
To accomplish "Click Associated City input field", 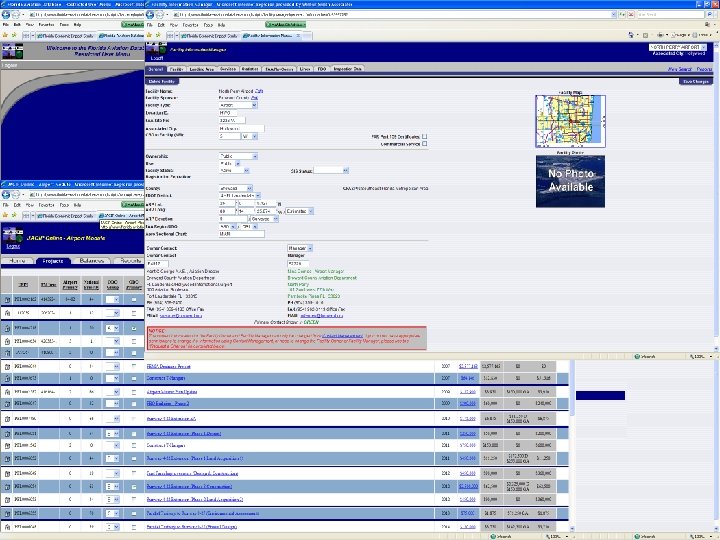I will [x=242, y=129].
